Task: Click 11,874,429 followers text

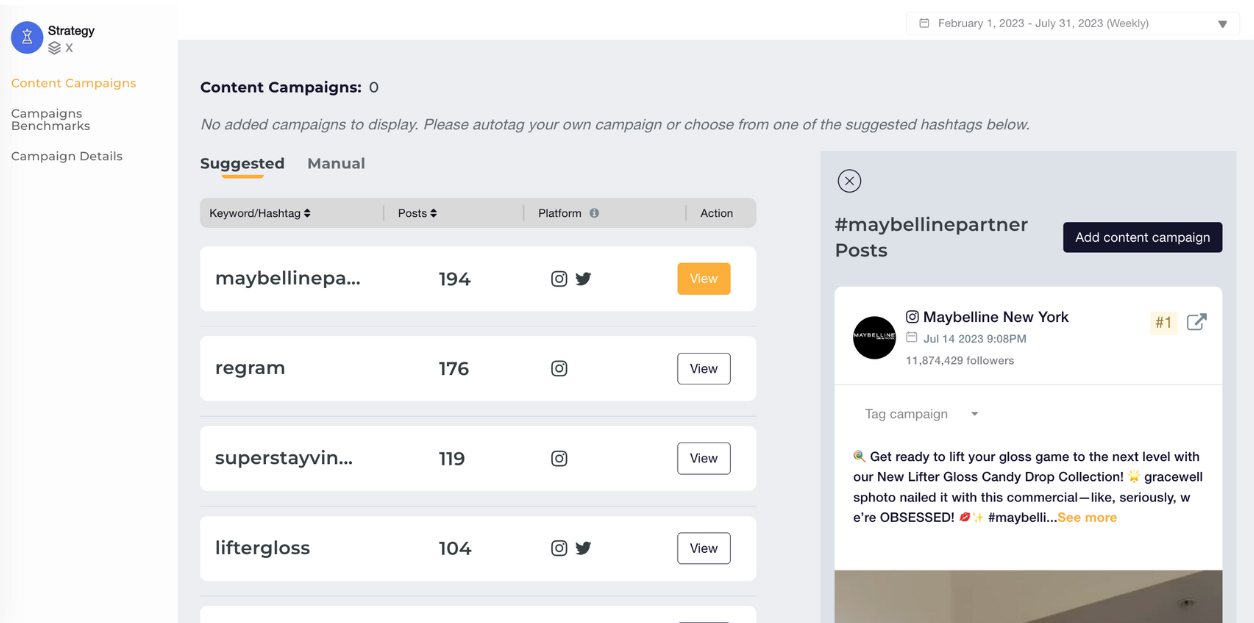Action: click(960, 360)
